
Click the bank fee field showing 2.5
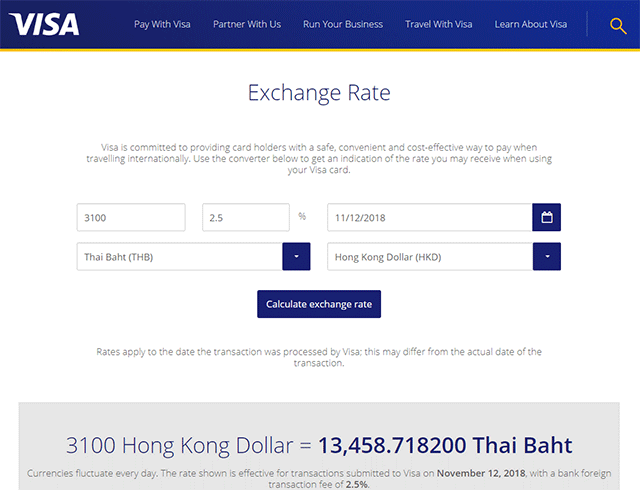coord(247,217)
